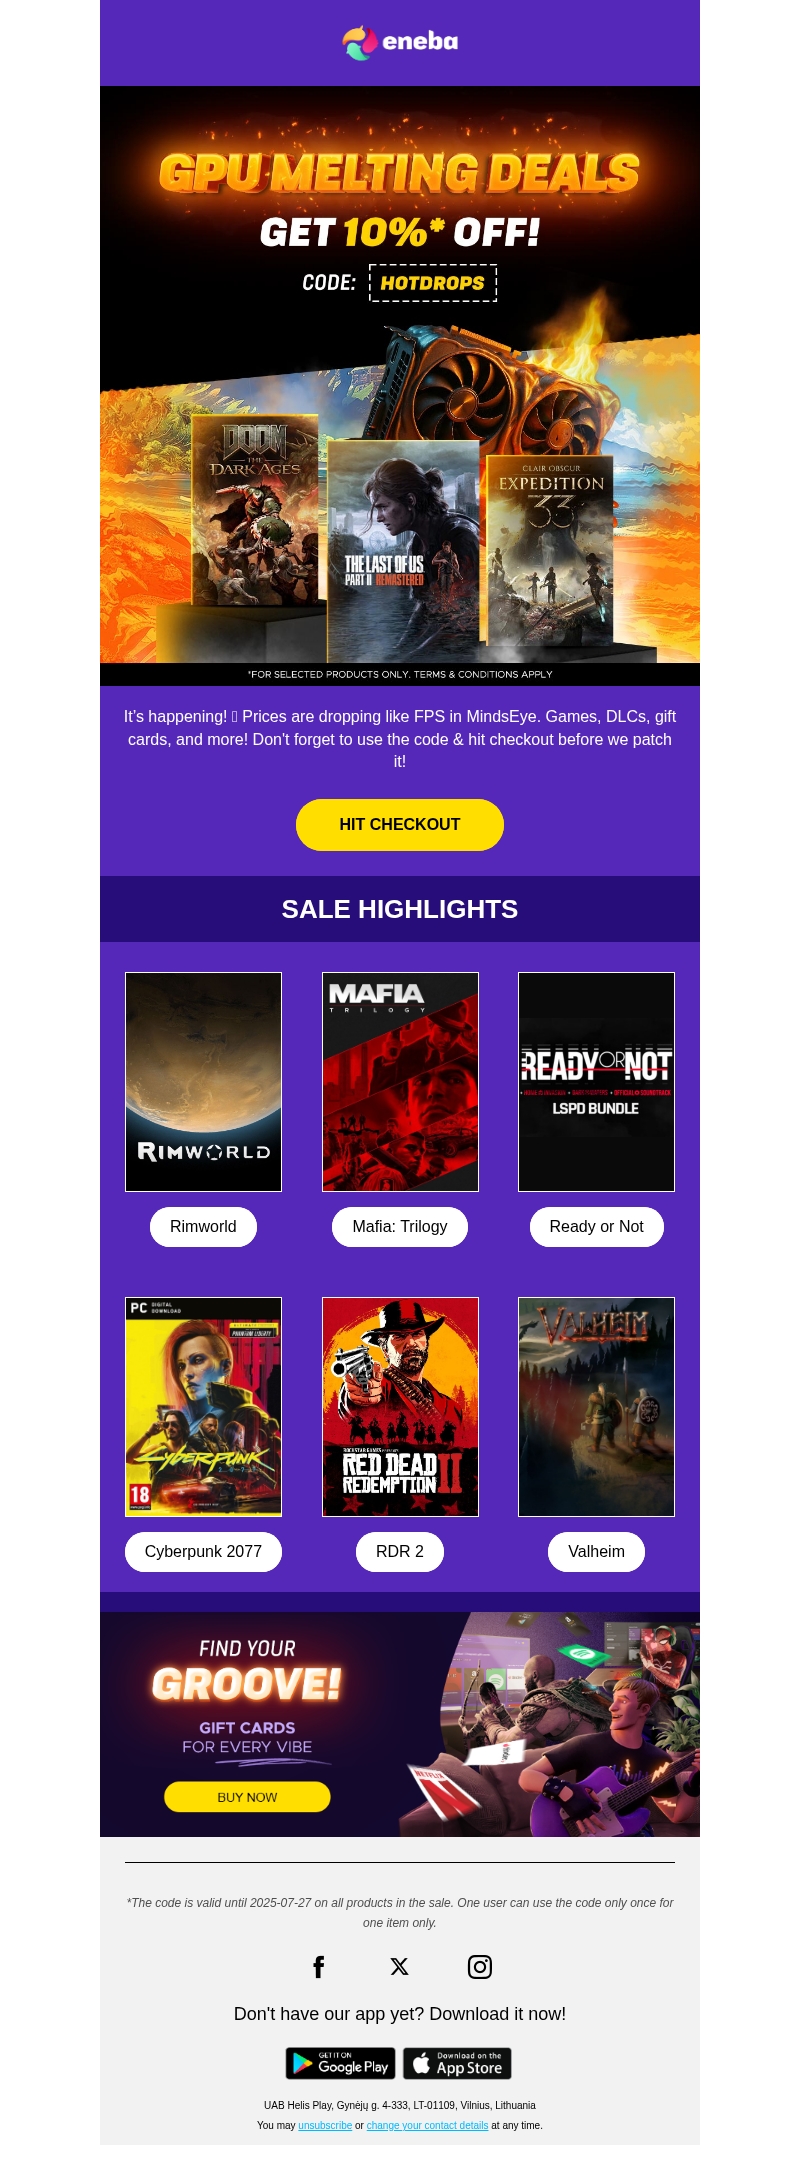Image resolution: width=800 pixels, height=2184 pixels.
Task: Click the BUY NOW gift cards button
Action: click(247, 1797)
